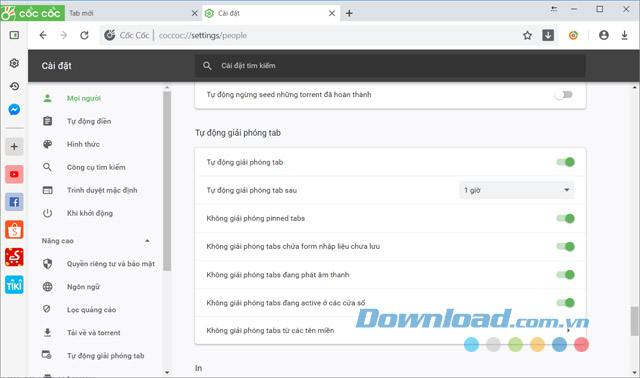Click scroll up arrow of main page
Viewport: 640px width, 378px height.
click(x=634, y=87)
